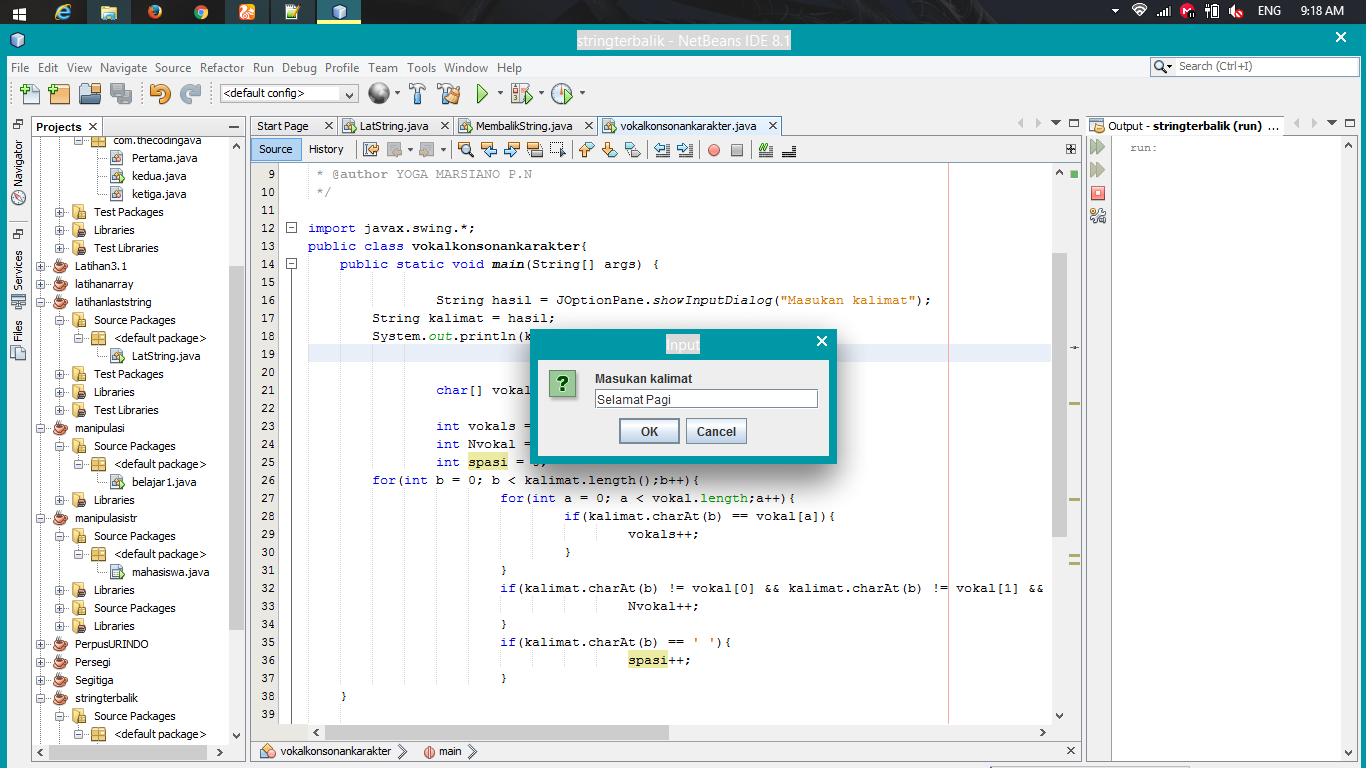Click the Rerun icon in Output panel
Screen dimensions: 1366x768
[x=1098, y=147]
